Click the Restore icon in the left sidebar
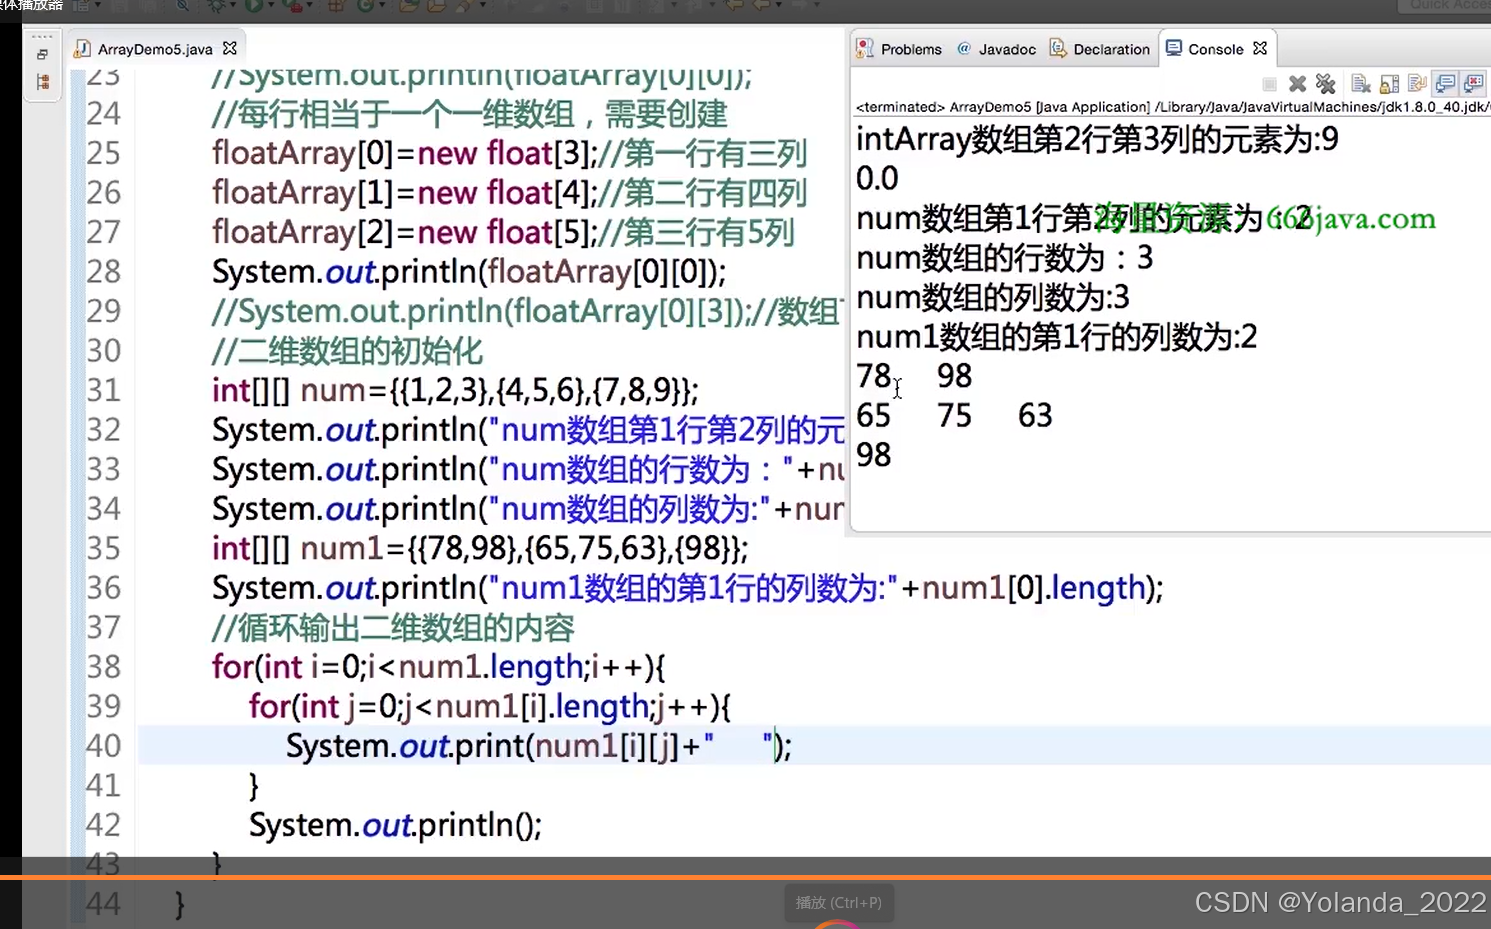 42,55
